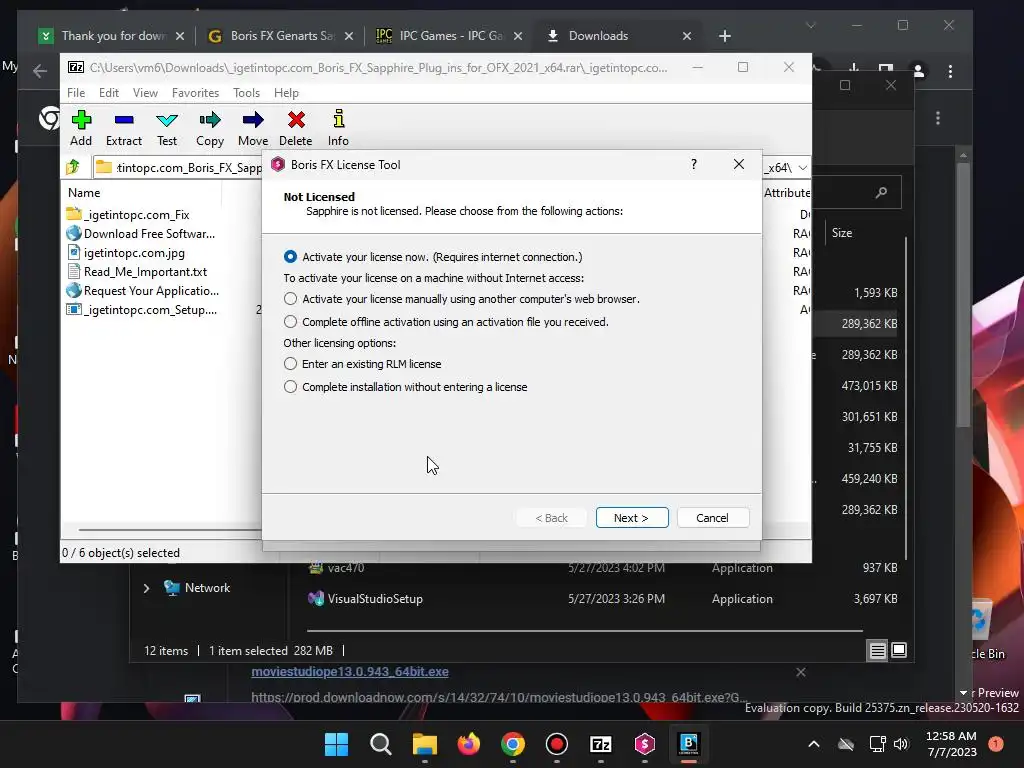The image size is (1024, 768).
Task: Click 7-Zip horizontal scrollbar
Action: pyautogui.click(x=170, y=530)
